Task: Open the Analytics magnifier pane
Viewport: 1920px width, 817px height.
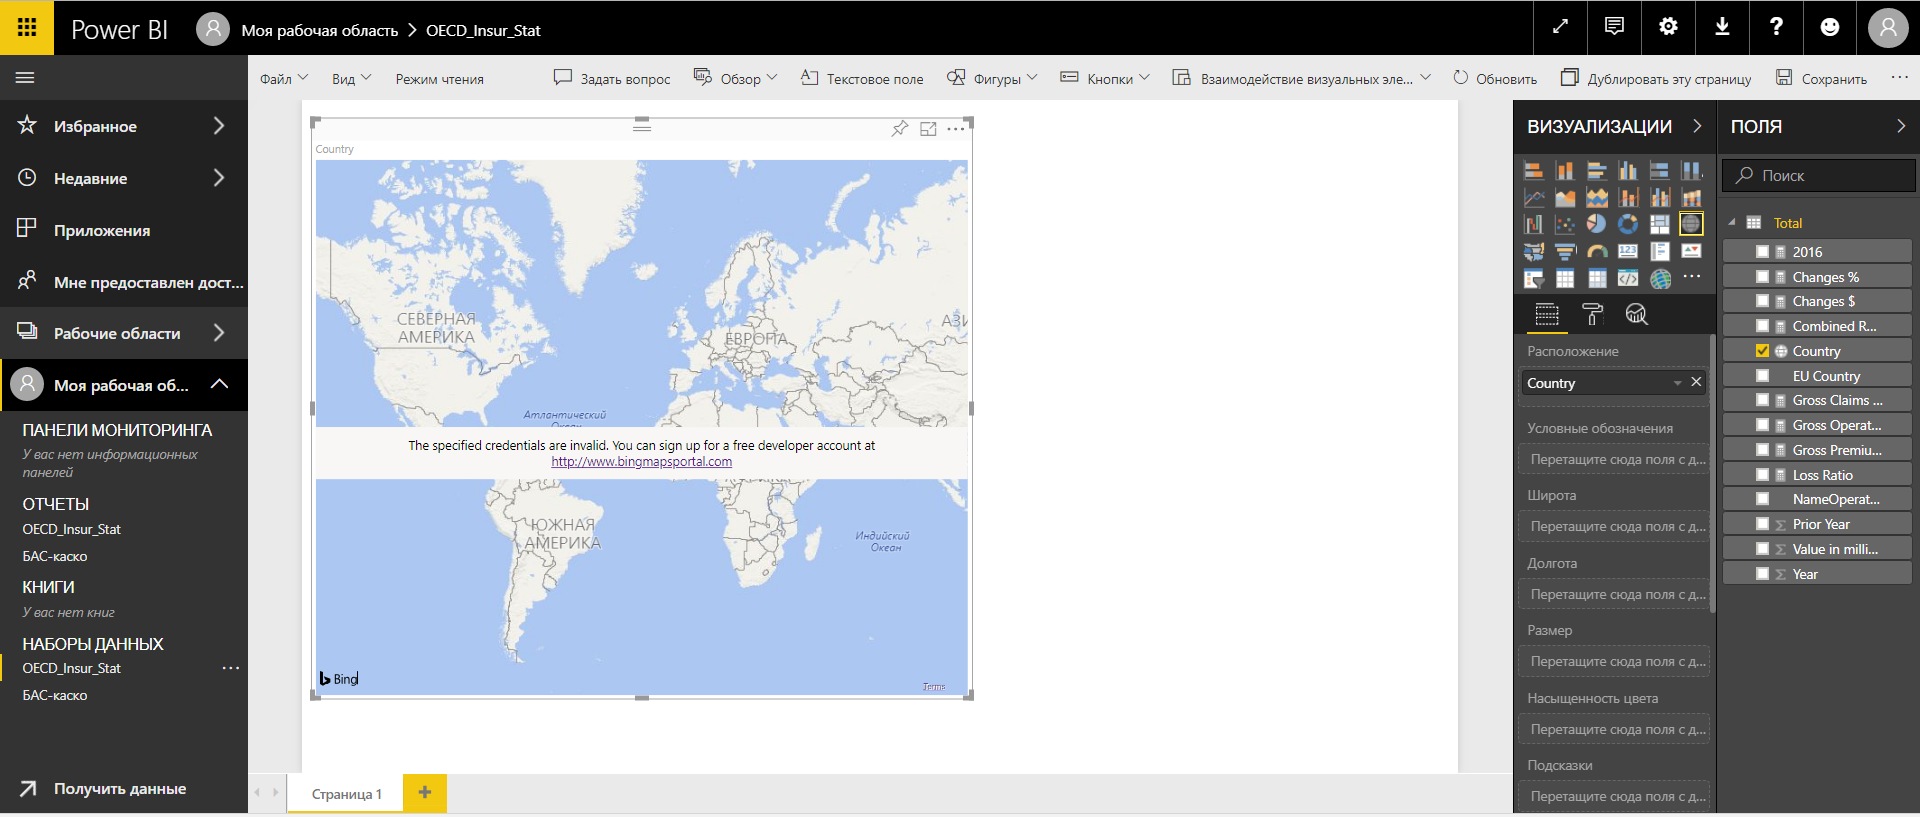Action: click(x=1636, y=315)
